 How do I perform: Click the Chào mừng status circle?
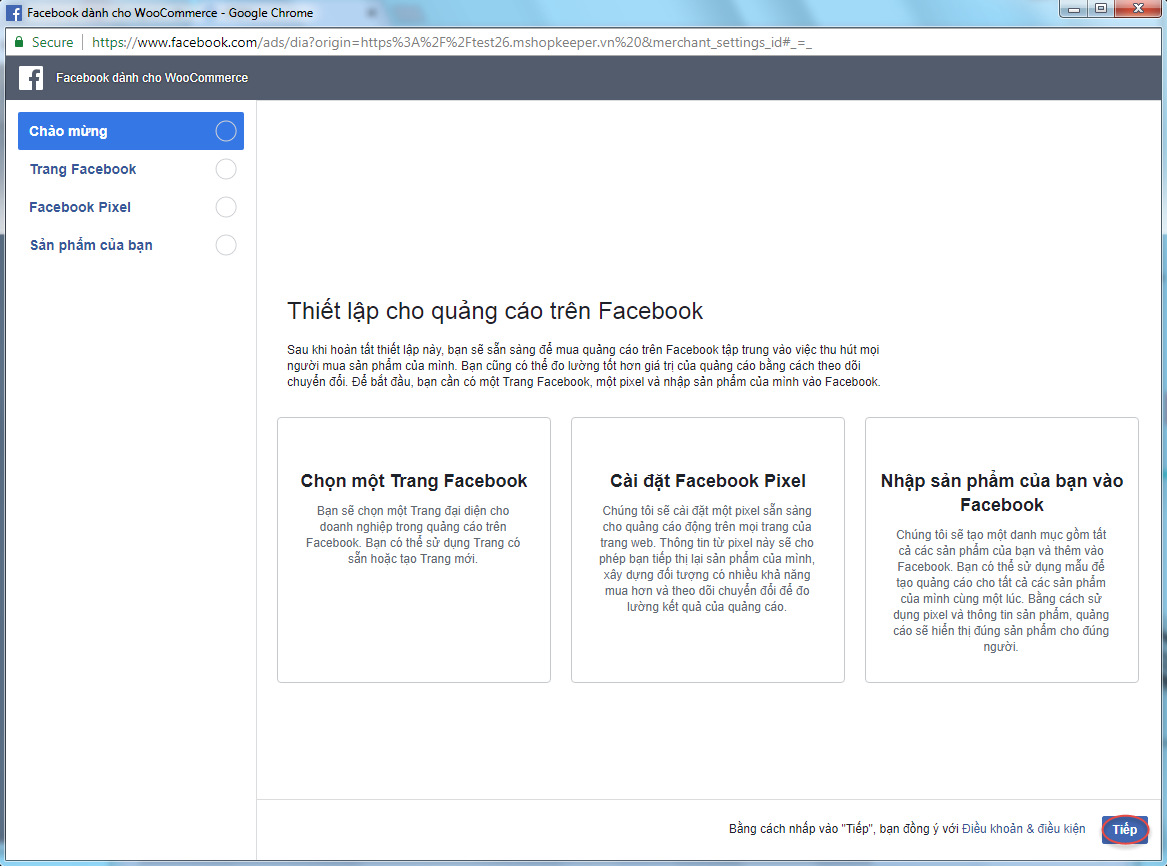(226, 131)
